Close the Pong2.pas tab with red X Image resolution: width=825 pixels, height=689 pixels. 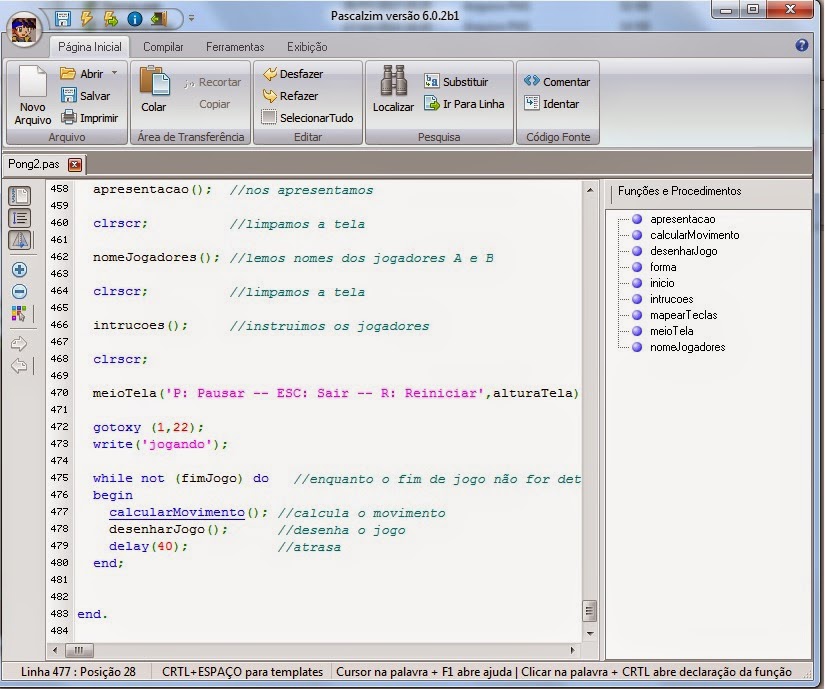point(75,165)
